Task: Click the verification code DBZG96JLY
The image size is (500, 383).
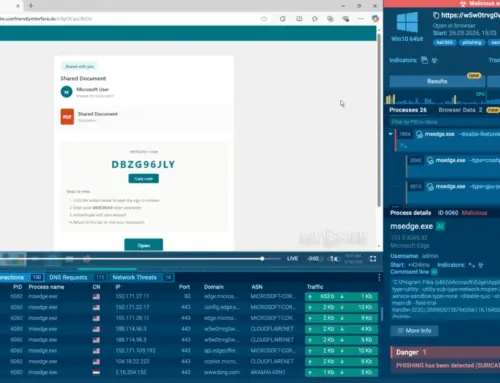Action: tap(143, 165)
